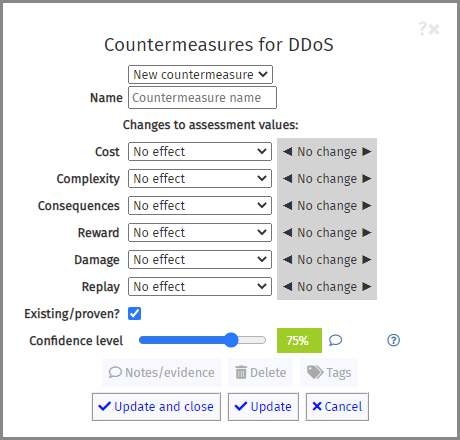Viewport: 460px width, 440px height.
Task: Click the Confidence level slider handle
Action: pyautogui.click(x=231, y=340)
